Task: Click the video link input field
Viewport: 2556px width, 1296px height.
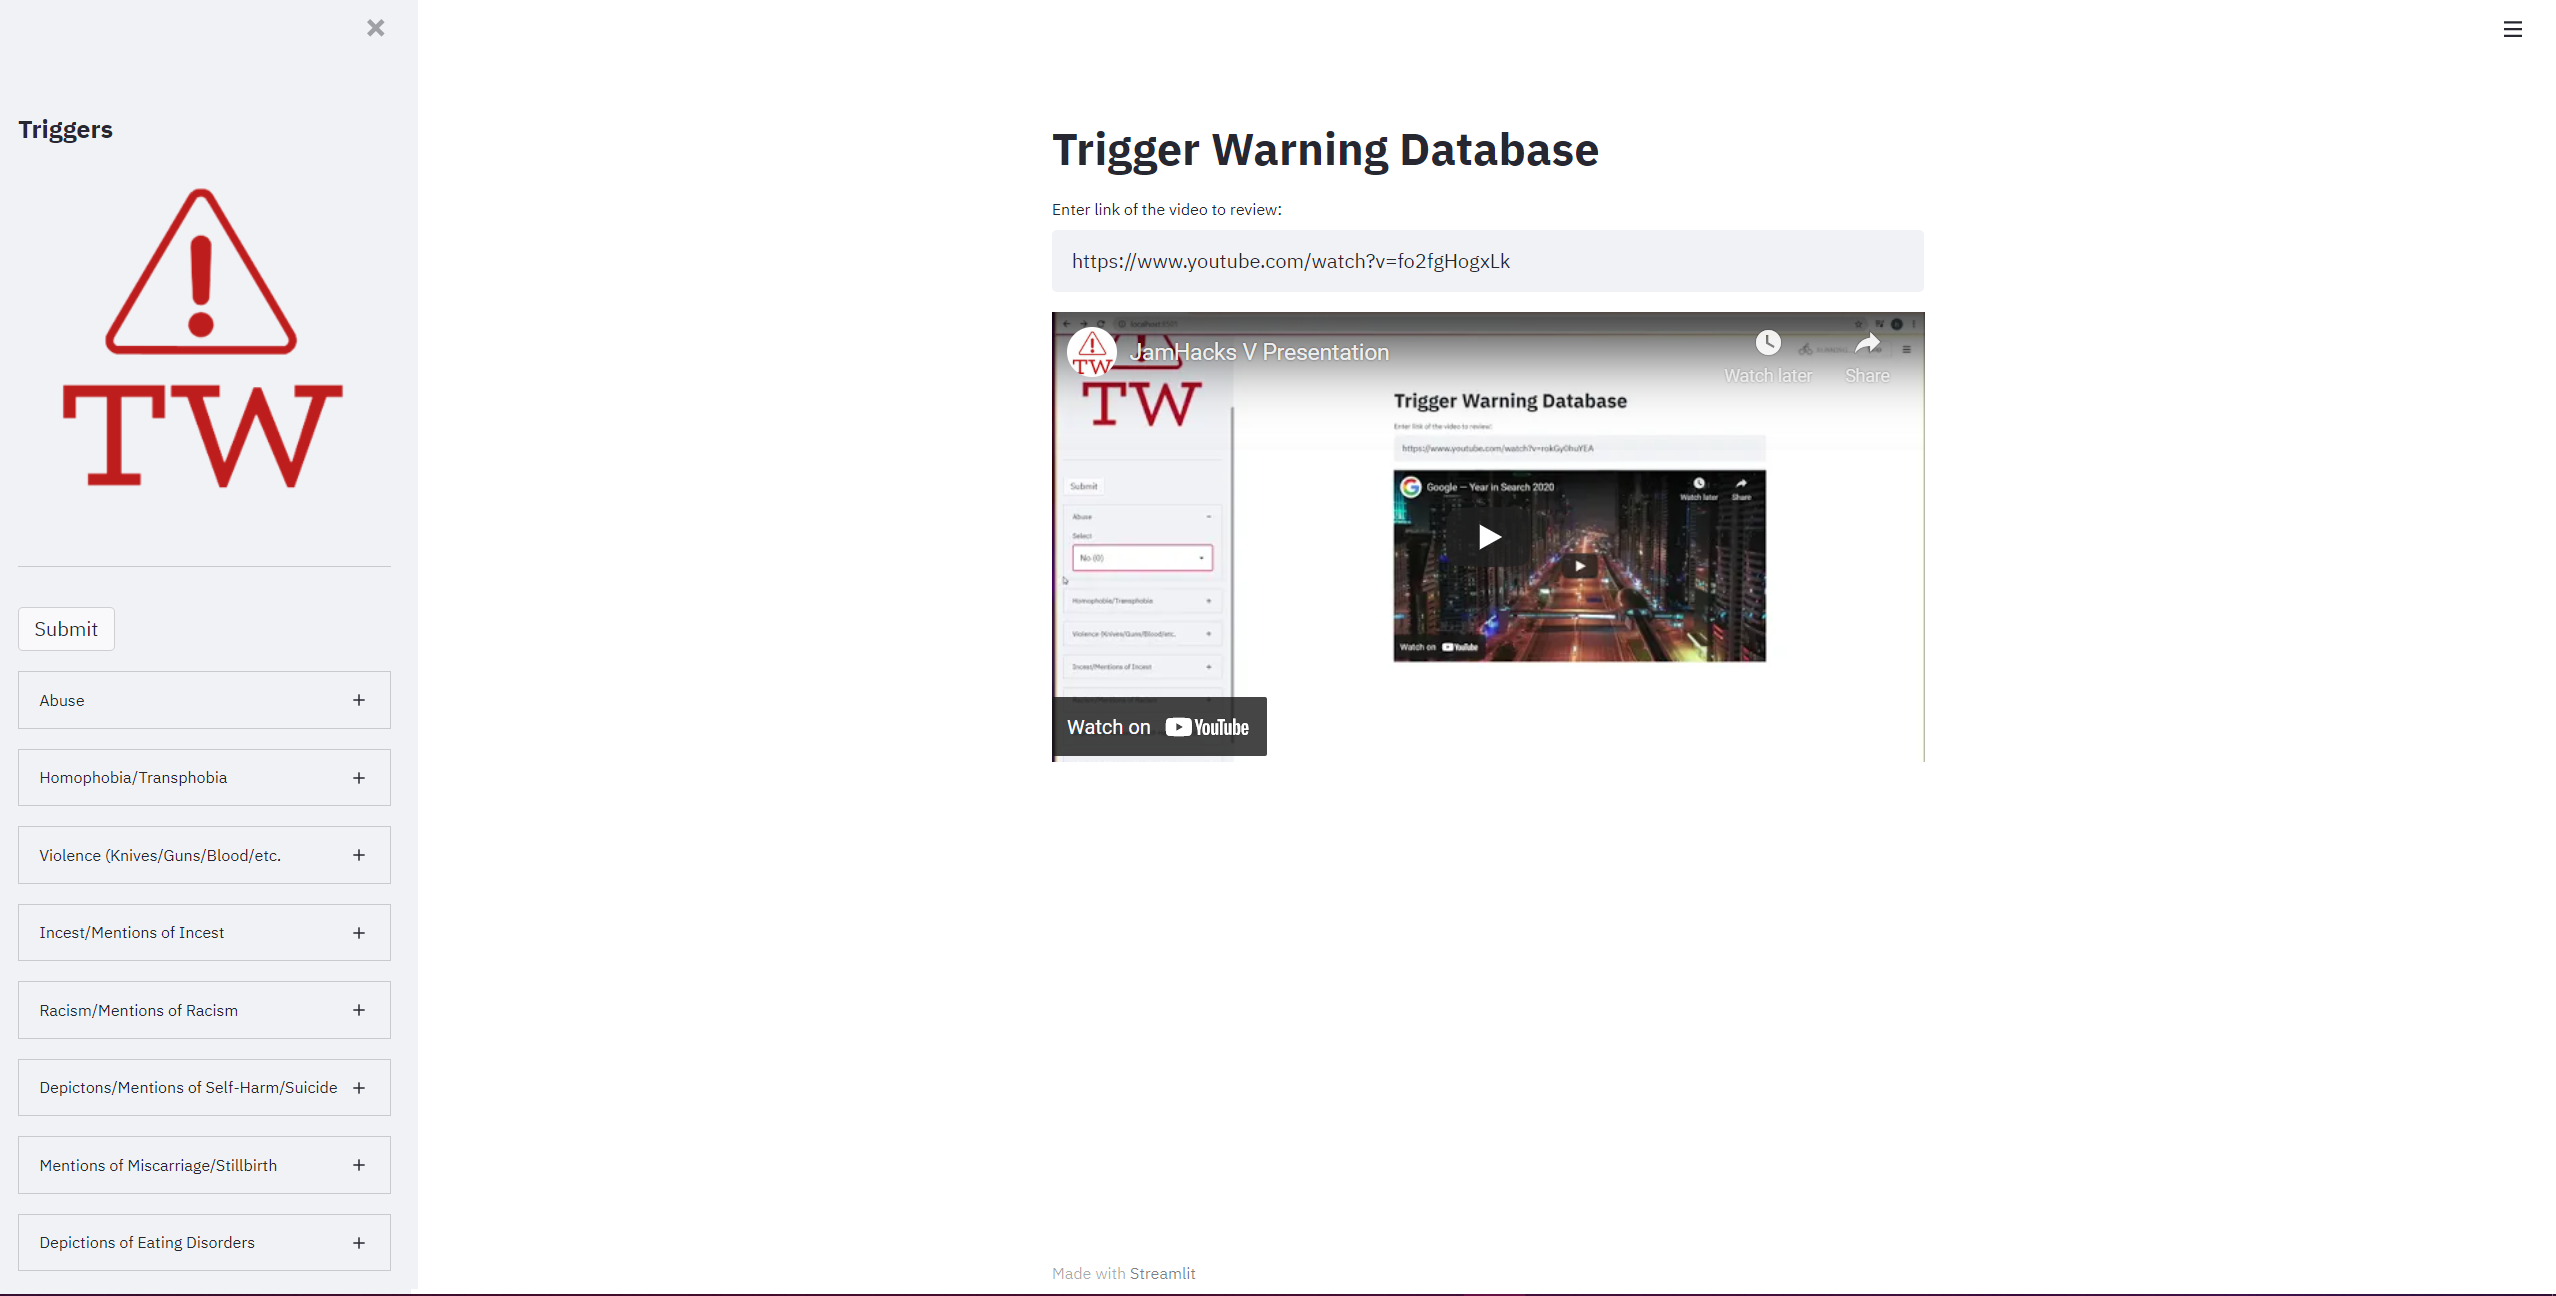Action: [x=1487, y=261]
